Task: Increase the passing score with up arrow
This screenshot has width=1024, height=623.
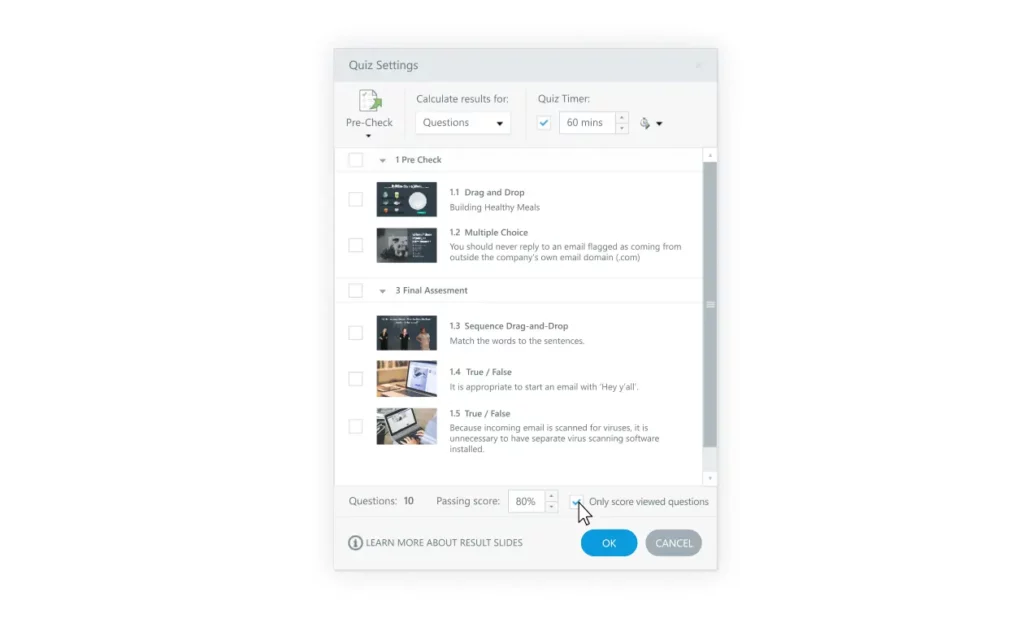Action: point(551,496)
